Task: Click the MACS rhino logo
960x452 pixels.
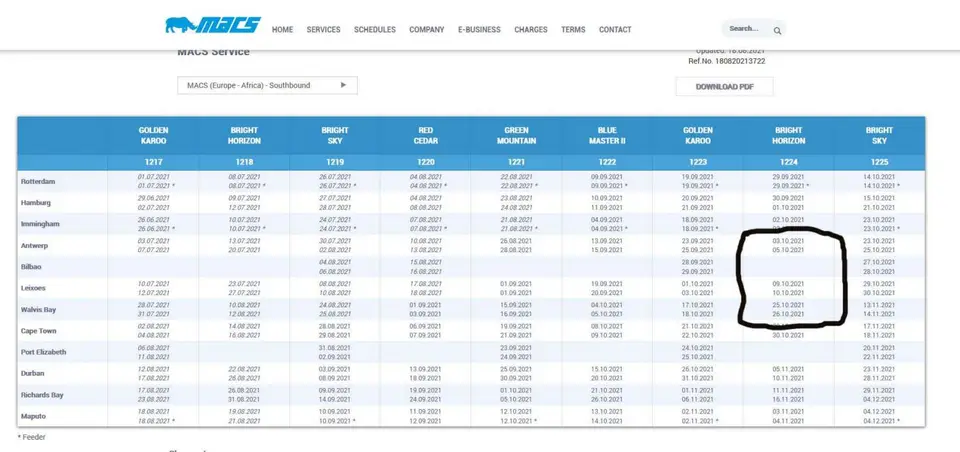Action: coord(212,25)
